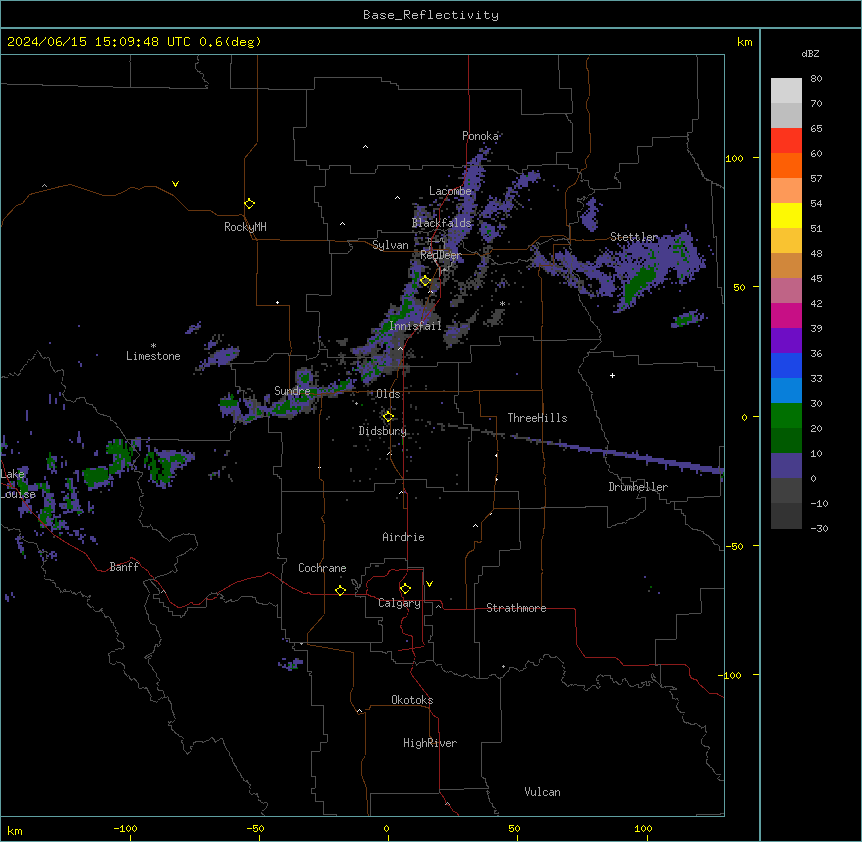Screen dimensions: 862x842
Task: Click the Sylvan map label
Action: pyautogui.click(x=390, y=245)
